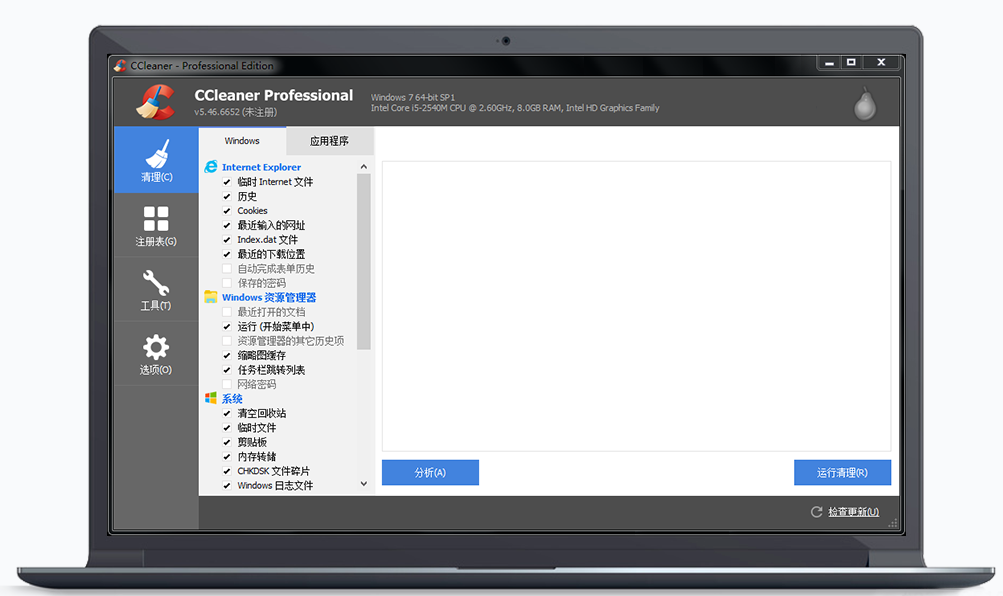Click the Piriform pear icon
The width and height of the screenshot is (1003, 596).
865,104
